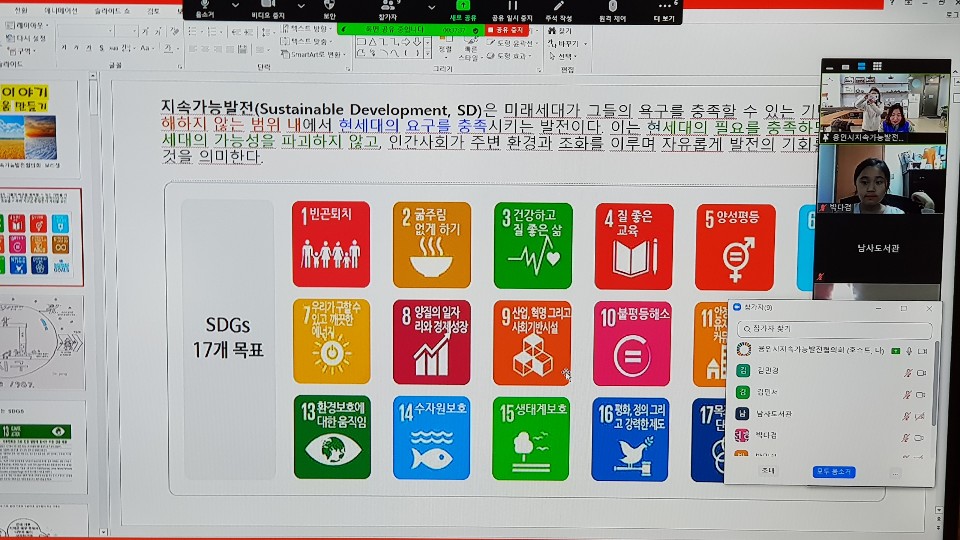Click the green New Share icon
This screenshot has width=960, height=540.
pos(462,7)
